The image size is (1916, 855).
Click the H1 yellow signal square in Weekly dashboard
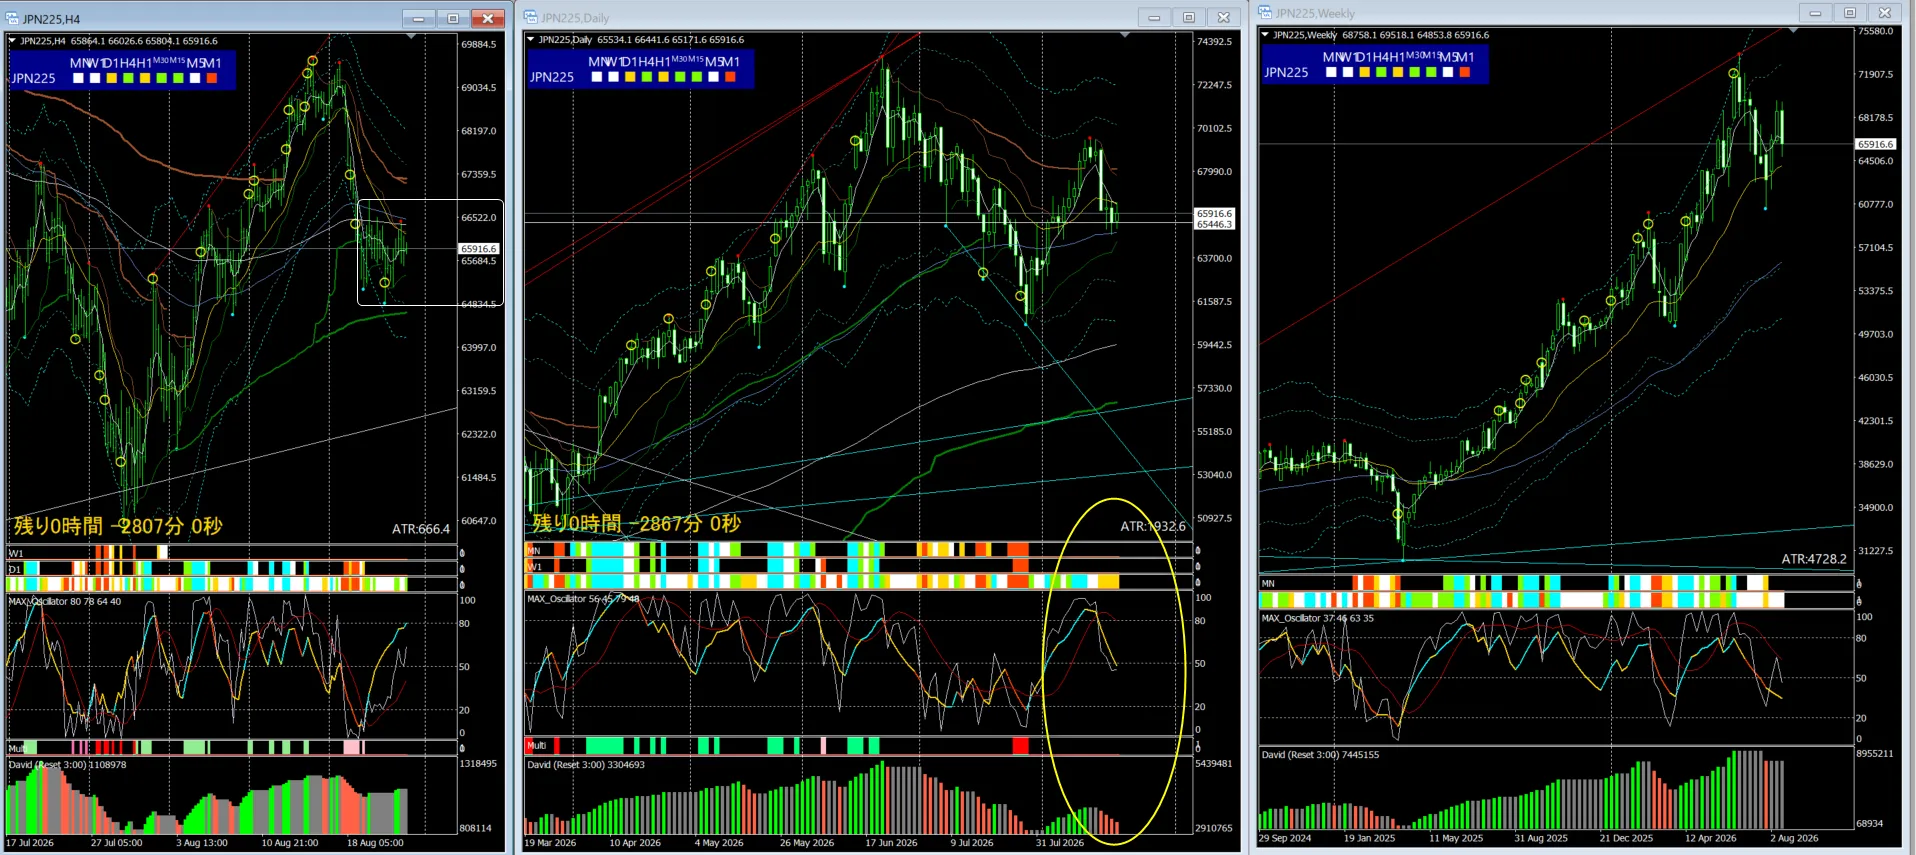[x=1398, y=72]
